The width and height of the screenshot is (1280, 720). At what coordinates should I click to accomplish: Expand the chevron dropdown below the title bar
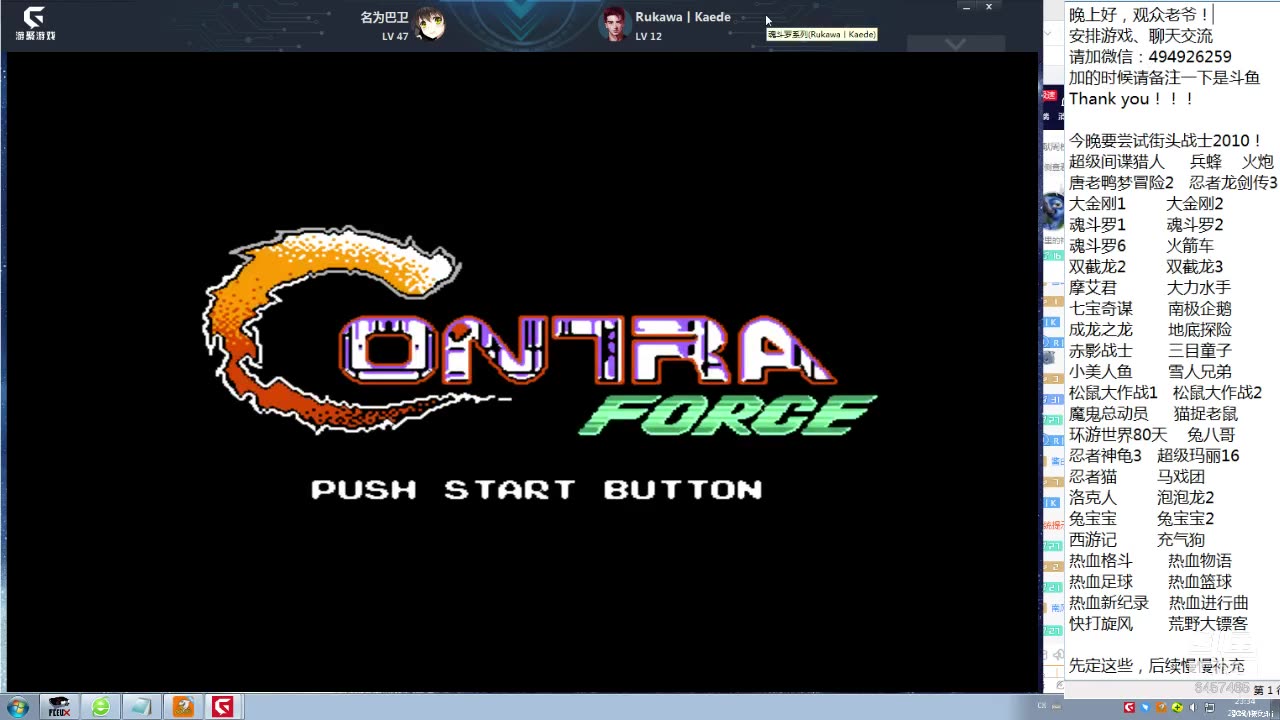click(x=955, y=44)
